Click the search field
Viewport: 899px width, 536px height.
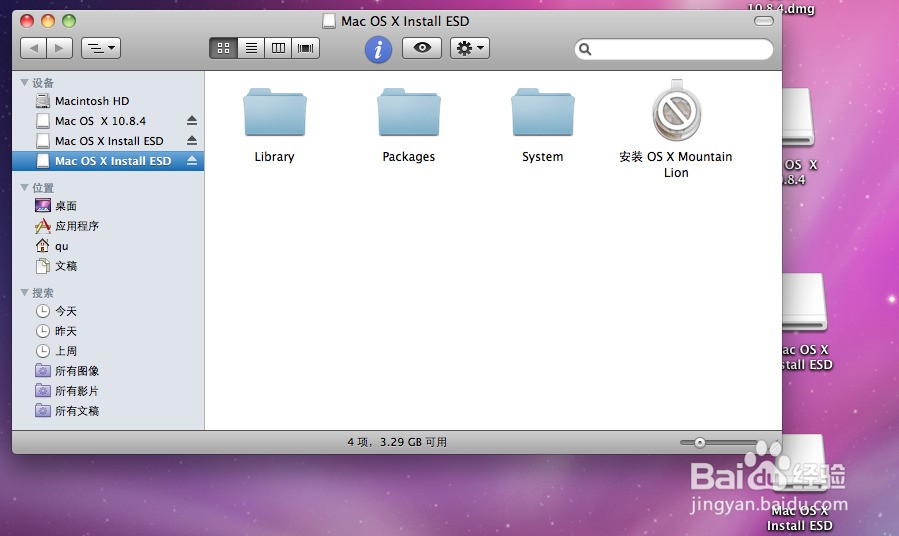pyautogui.click(x=674, y=49)
